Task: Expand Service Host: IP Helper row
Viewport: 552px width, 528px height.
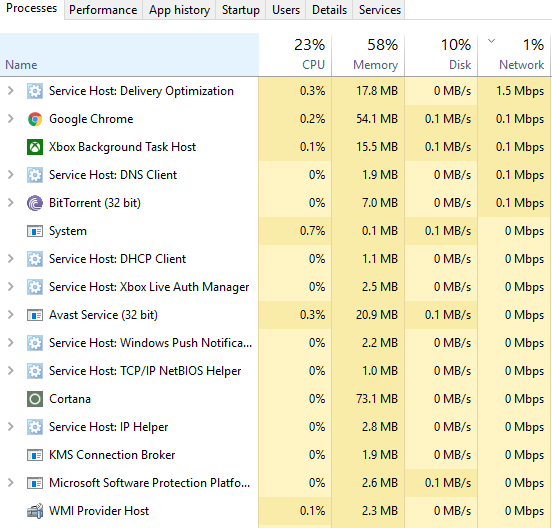Action: pyautogui.click(x=11, y=427)
